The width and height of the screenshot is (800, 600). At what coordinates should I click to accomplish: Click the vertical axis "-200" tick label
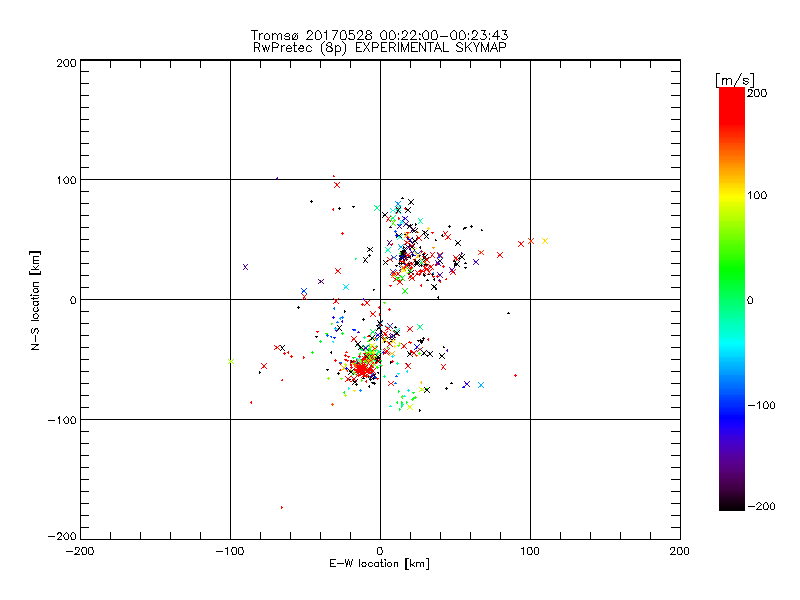(x=62, y=536)
